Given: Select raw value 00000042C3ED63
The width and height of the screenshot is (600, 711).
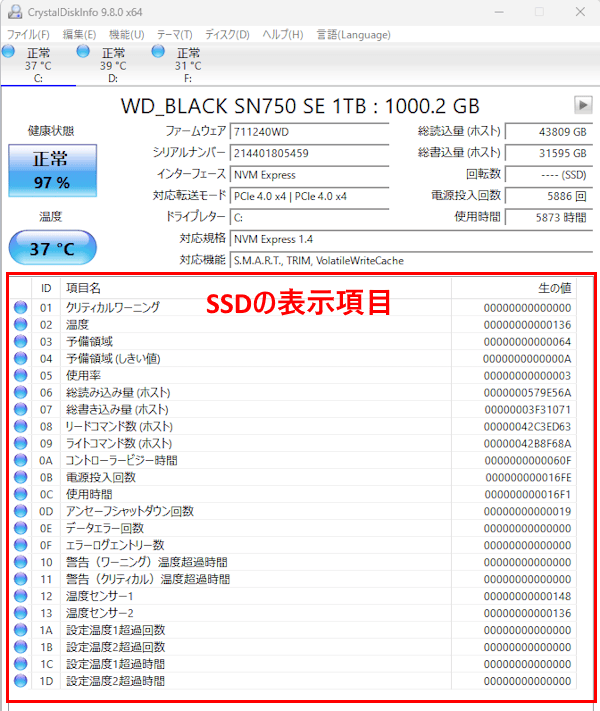Looking at the screenshot, I should click(x=527, y=427).
